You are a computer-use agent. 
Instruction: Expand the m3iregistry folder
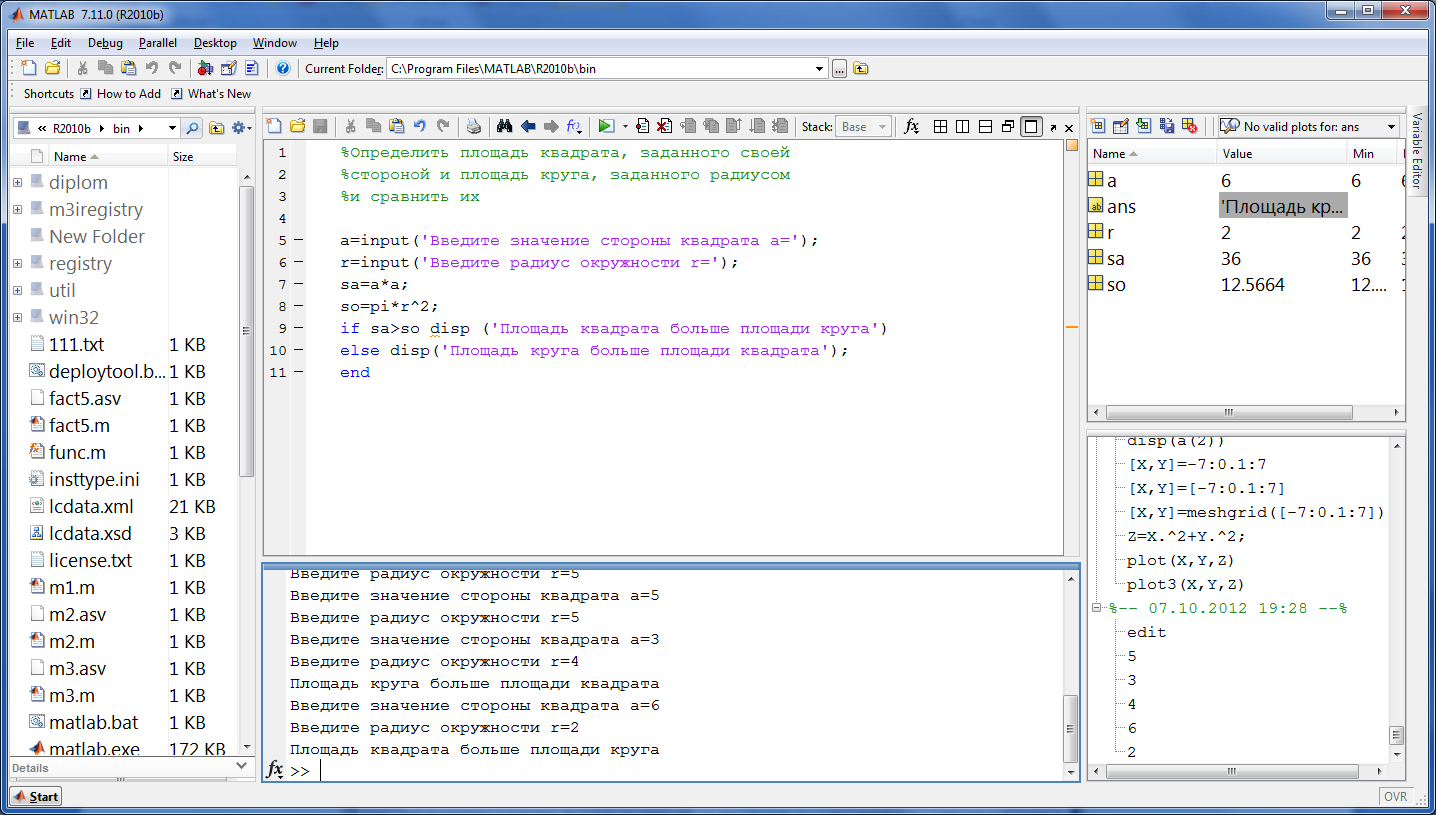18,209
